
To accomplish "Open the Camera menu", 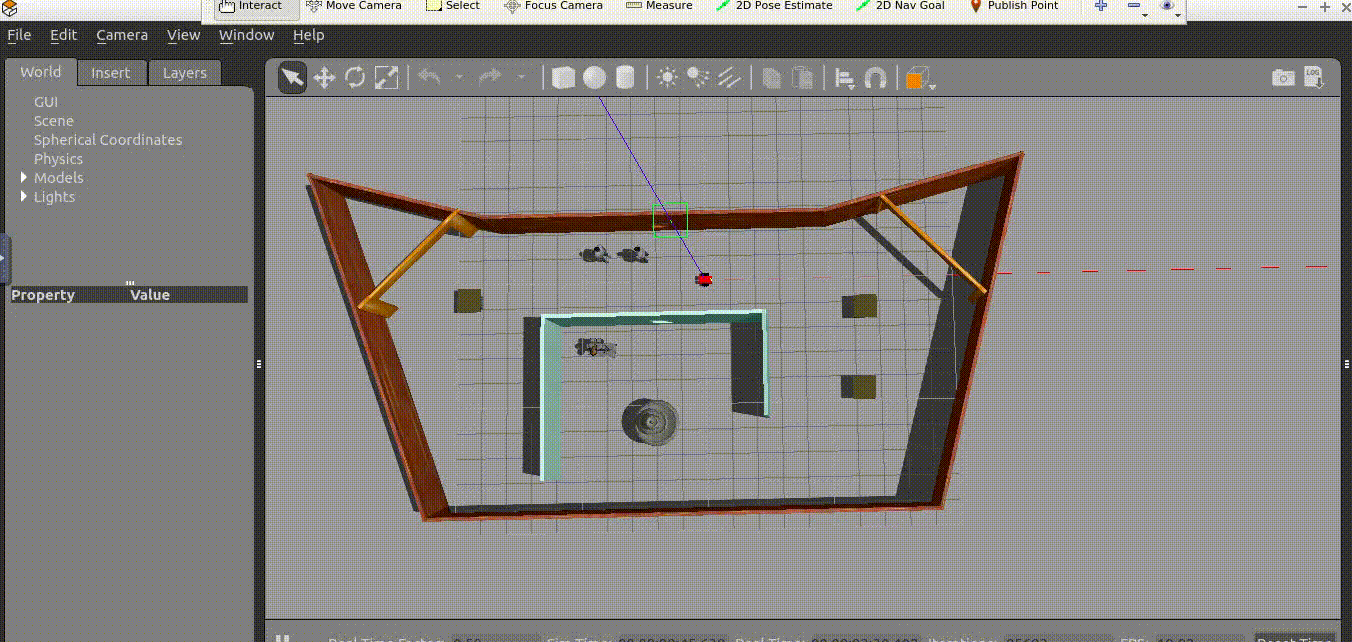I will 122,35.
